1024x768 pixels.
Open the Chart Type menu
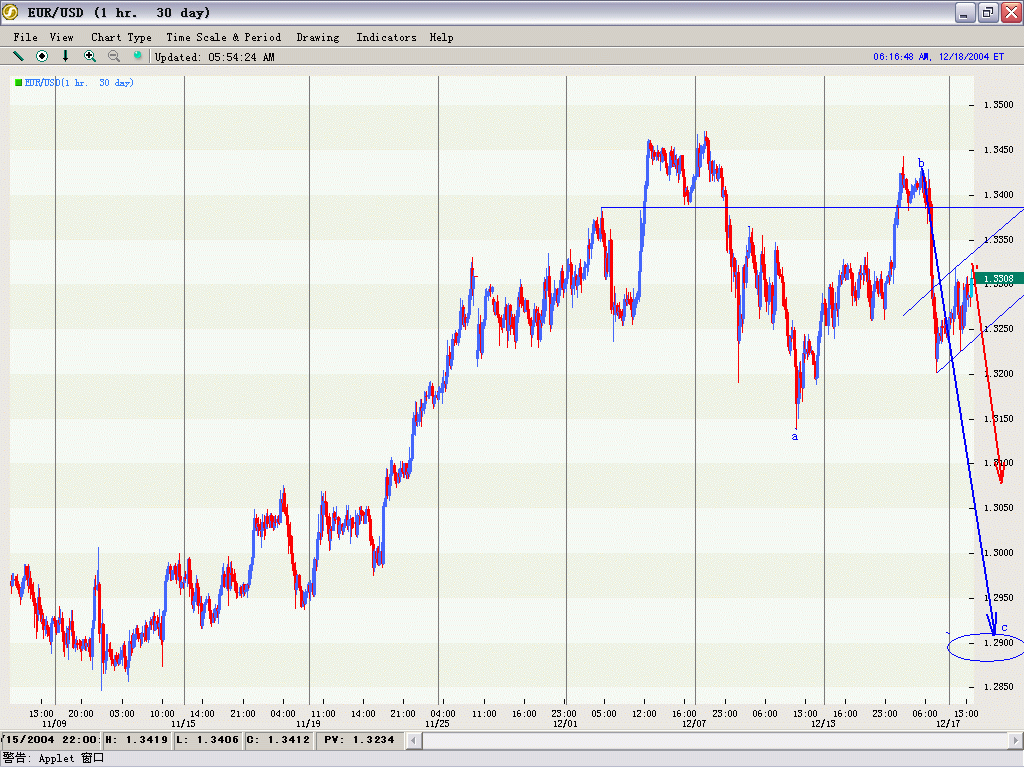[121, 37]
